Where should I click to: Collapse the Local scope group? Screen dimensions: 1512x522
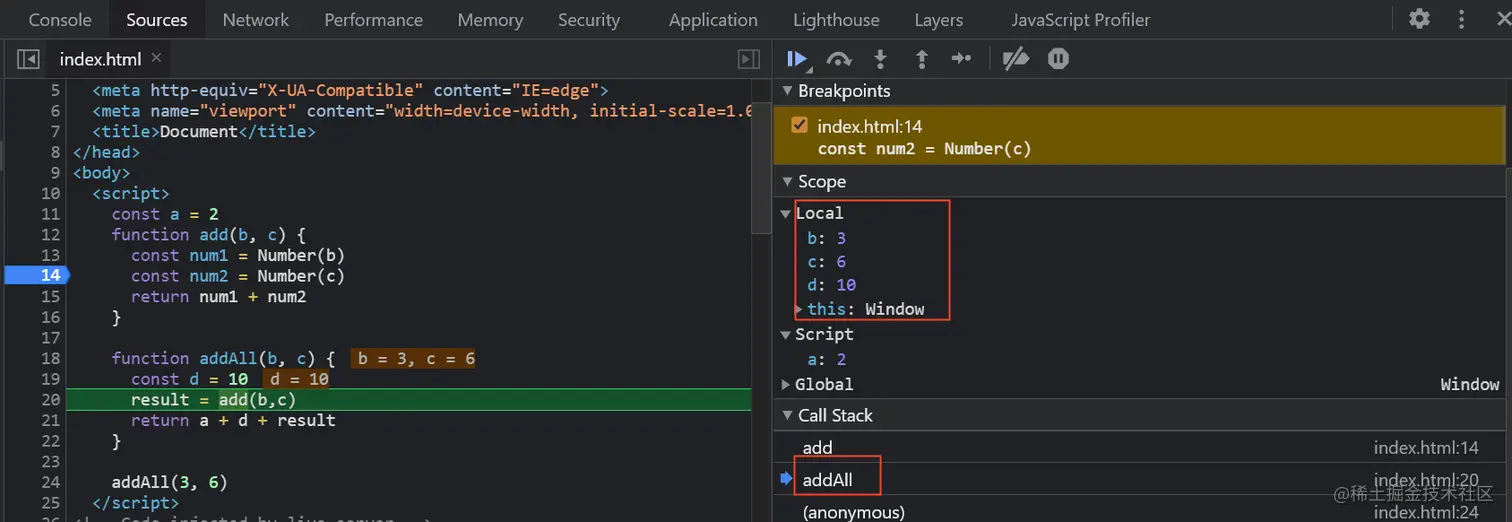(x=786, y=213)
